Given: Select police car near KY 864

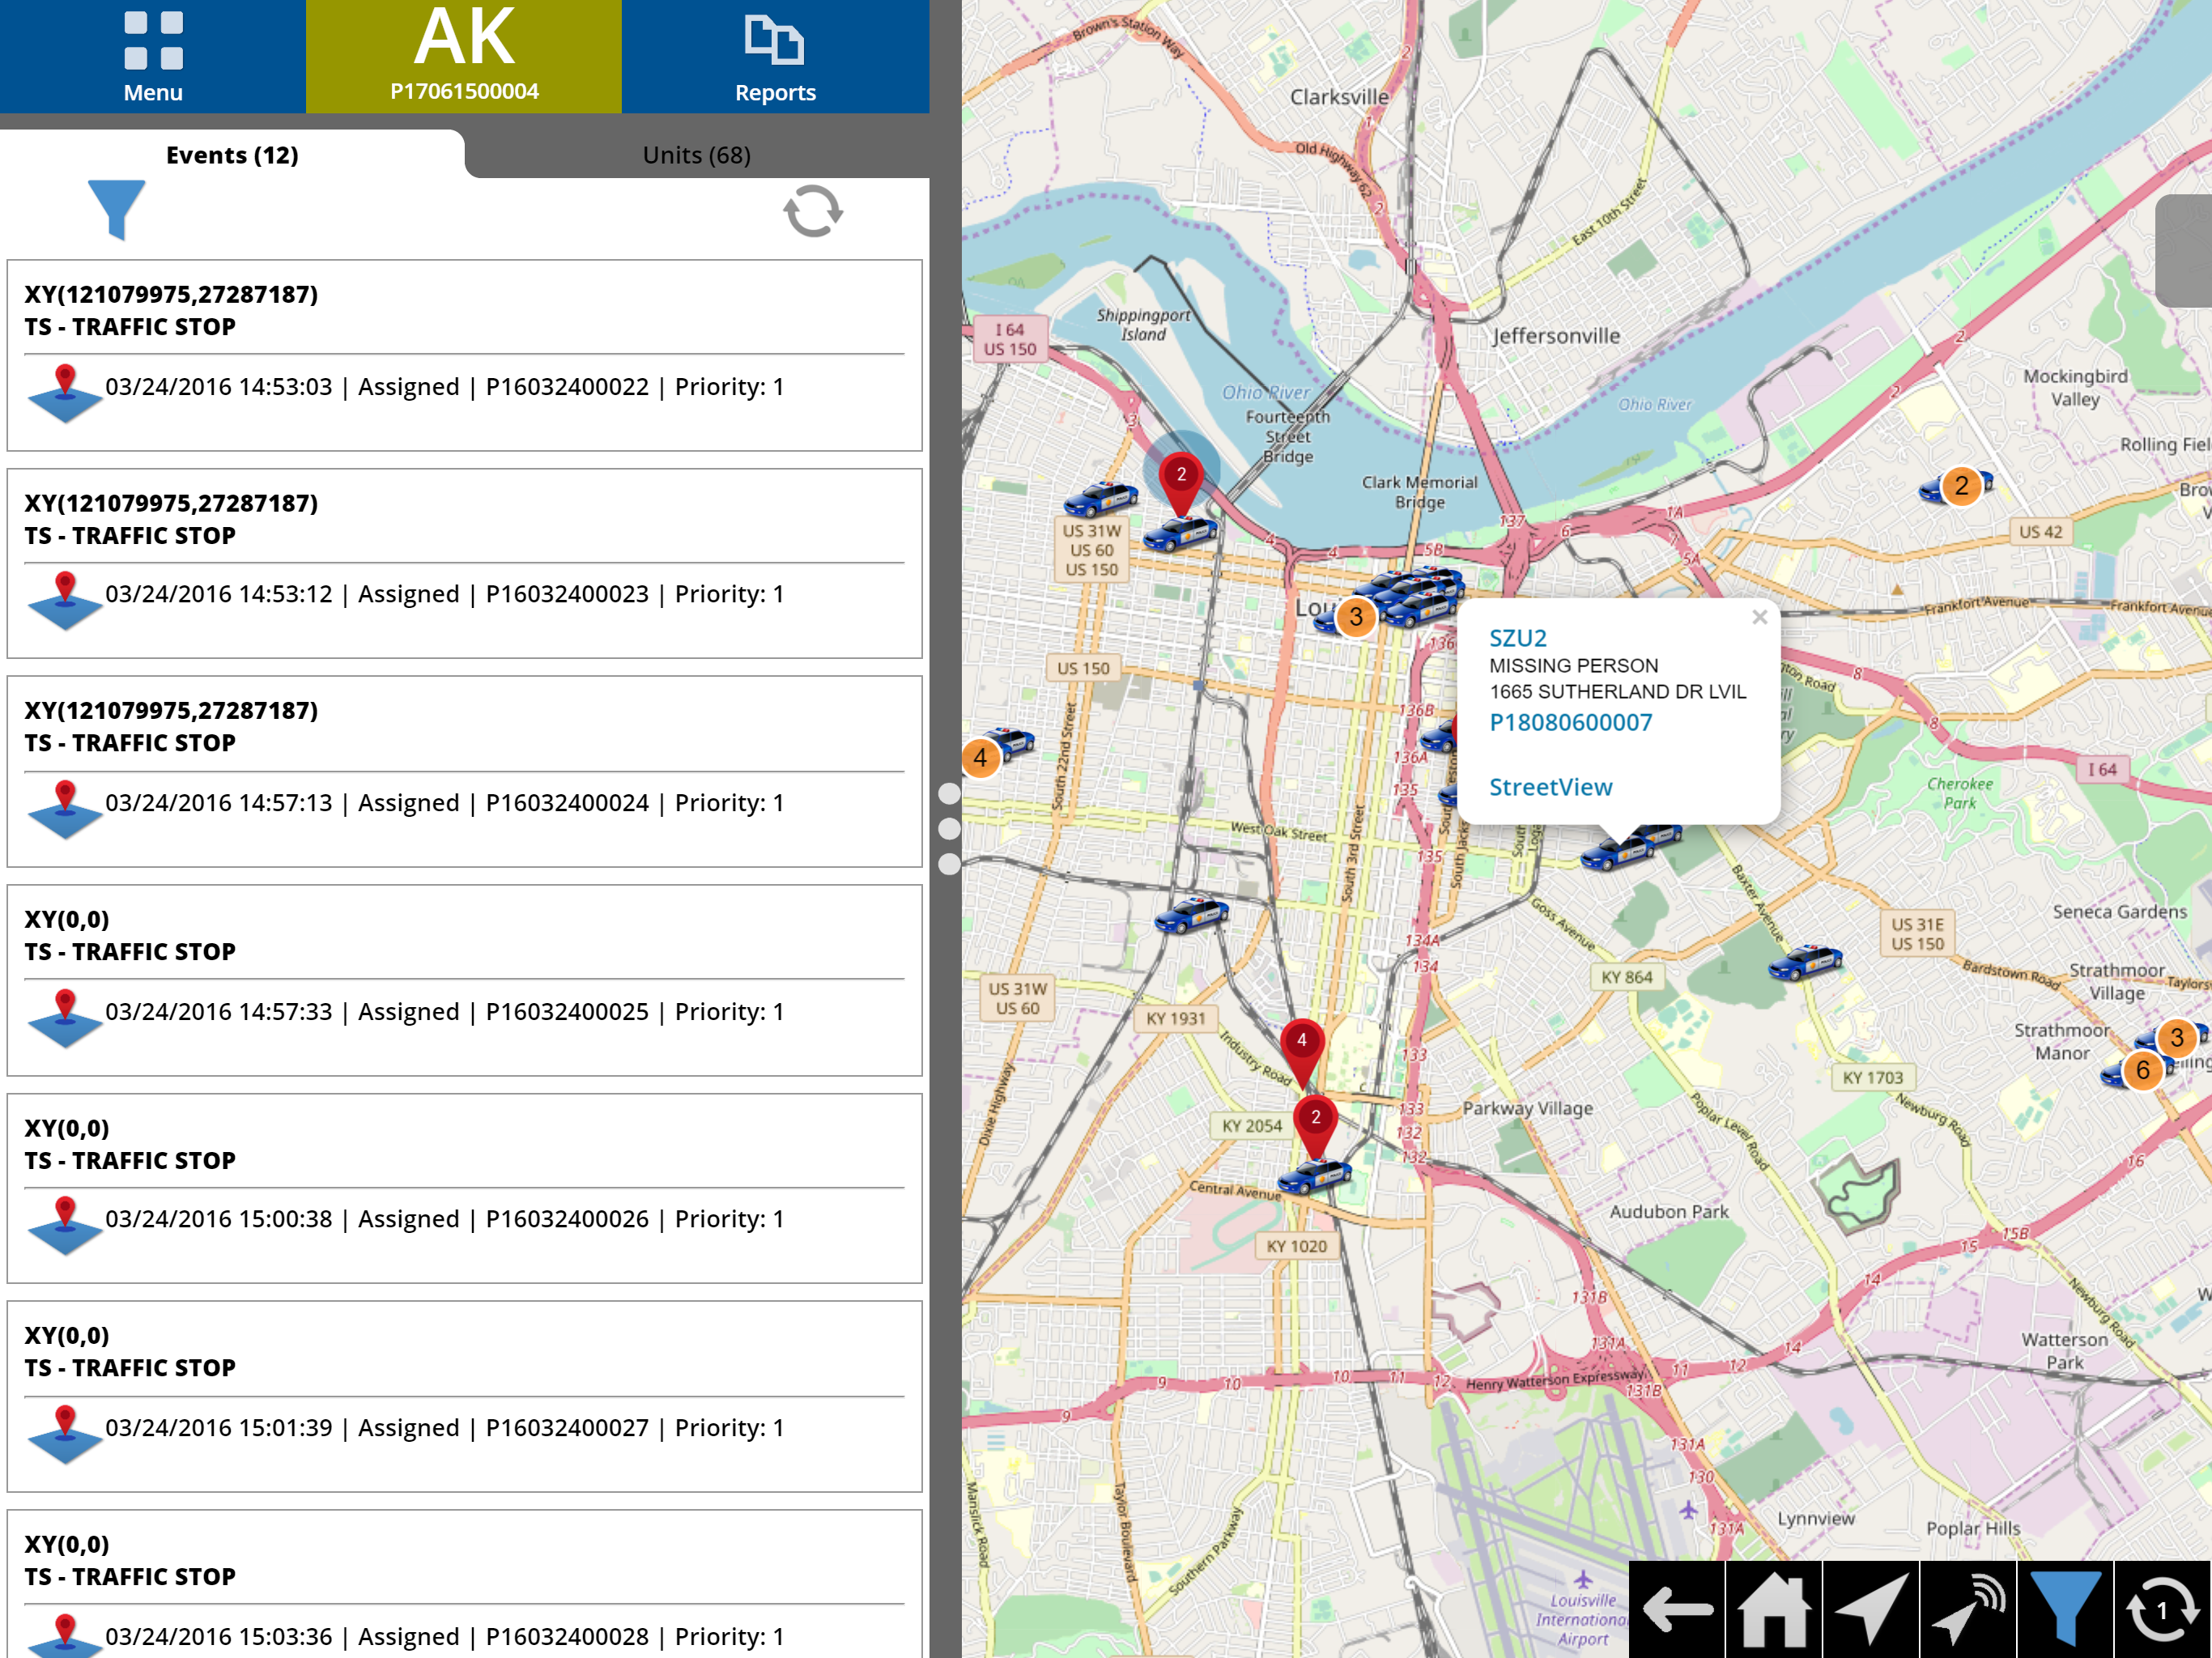Looking at the screenshot, I should coord(1805,961).
